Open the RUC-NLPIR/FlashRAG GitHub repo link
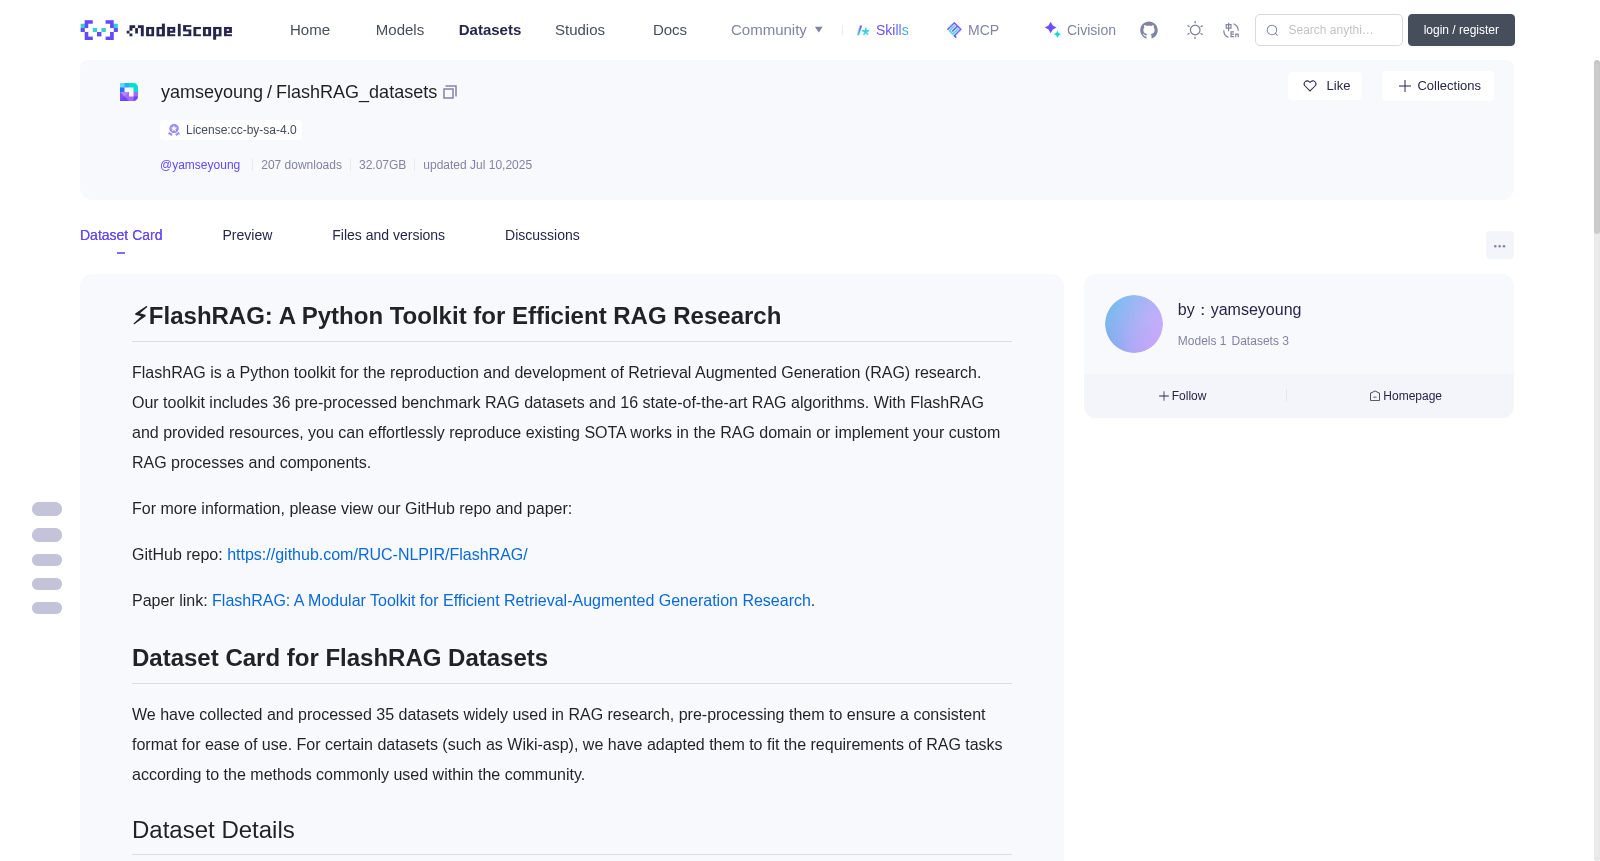The width and height of the screenshot is (1600, 861). pos(377,554)
